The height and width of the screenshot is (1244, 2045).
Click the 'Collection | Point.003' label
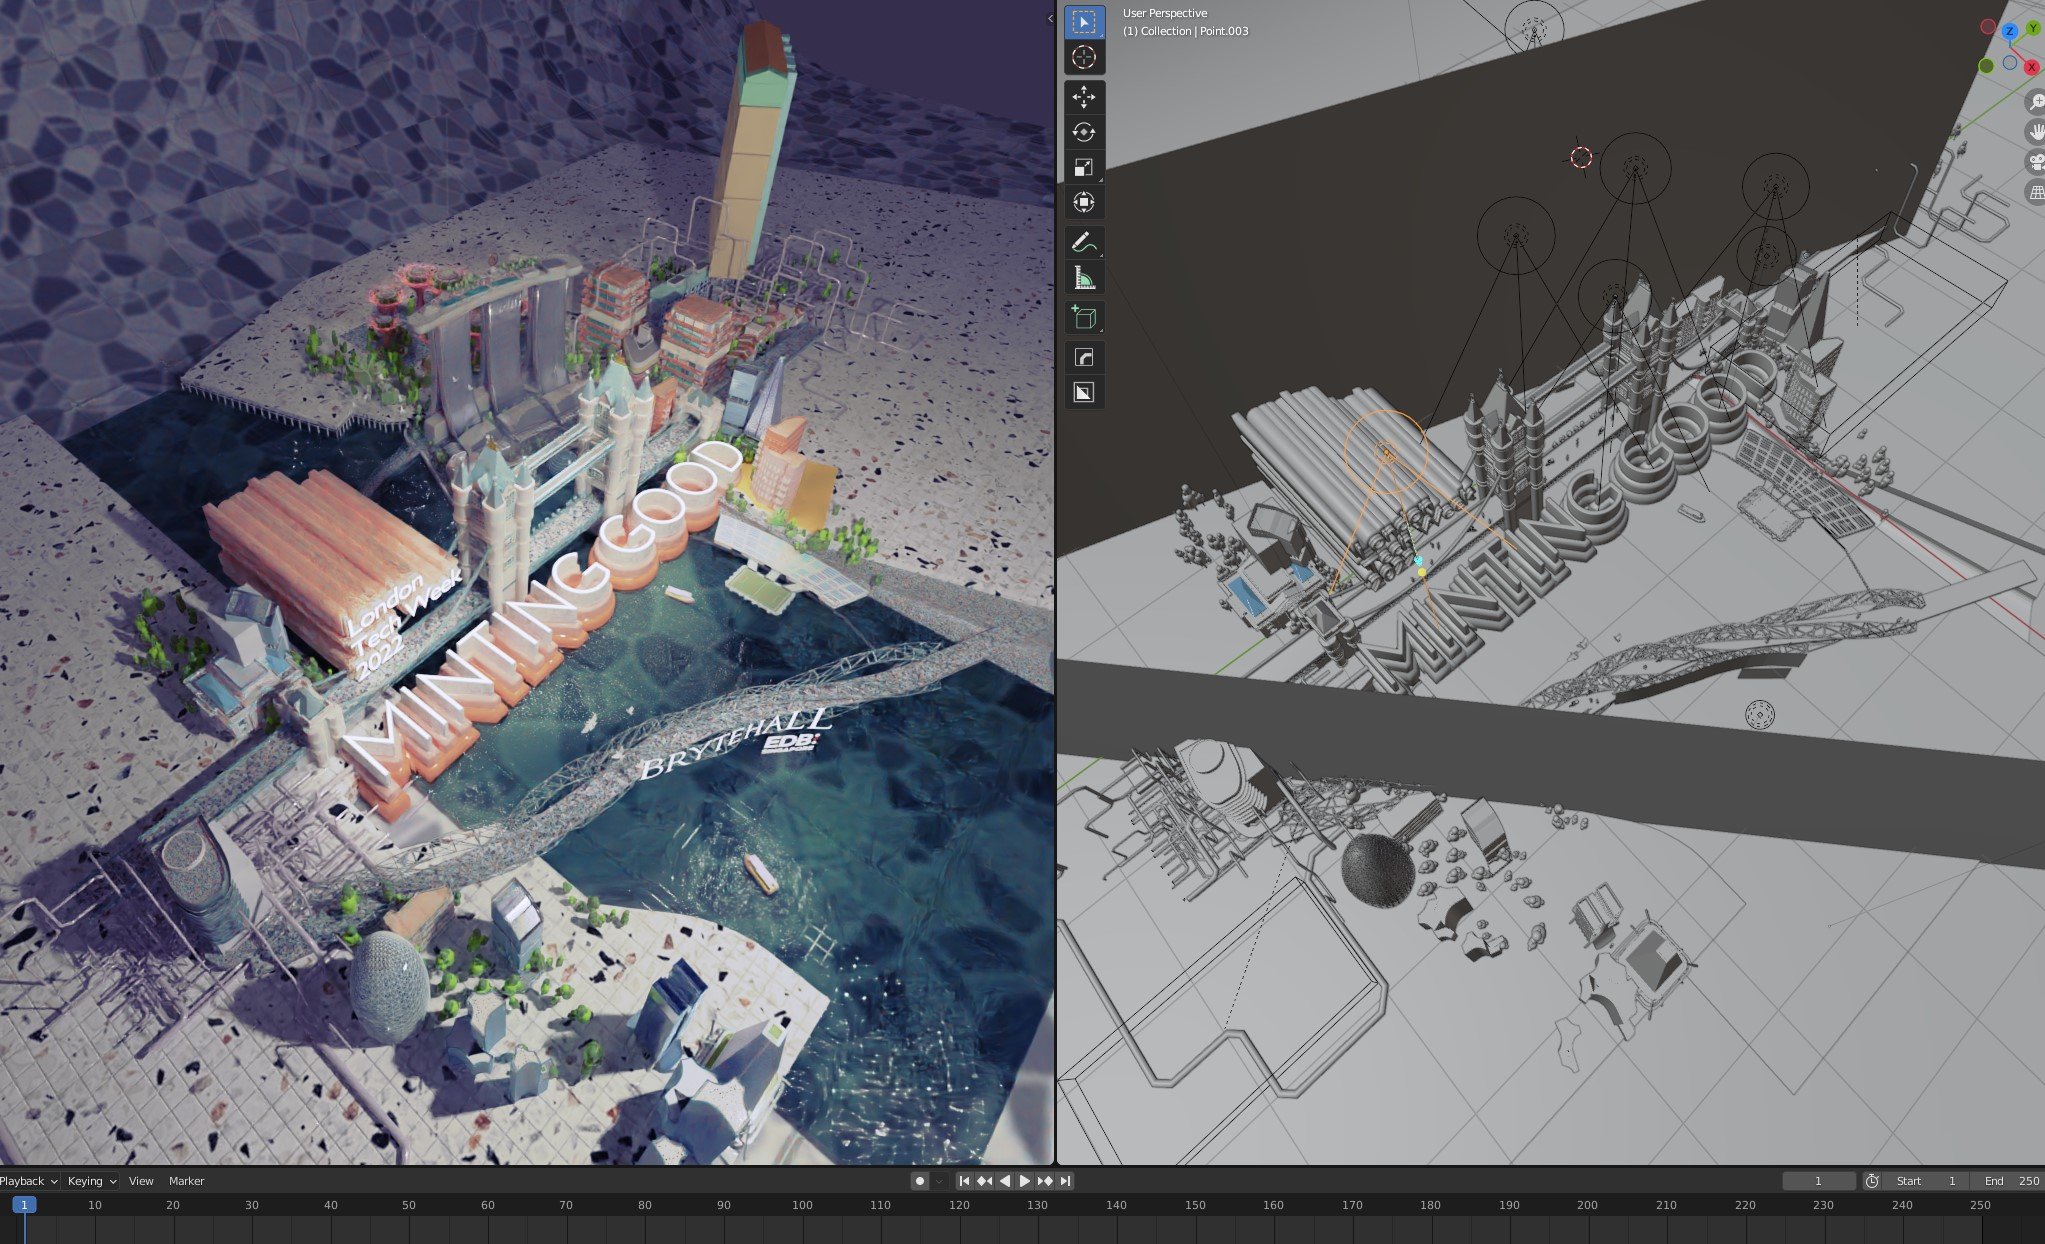[1185, 31]
